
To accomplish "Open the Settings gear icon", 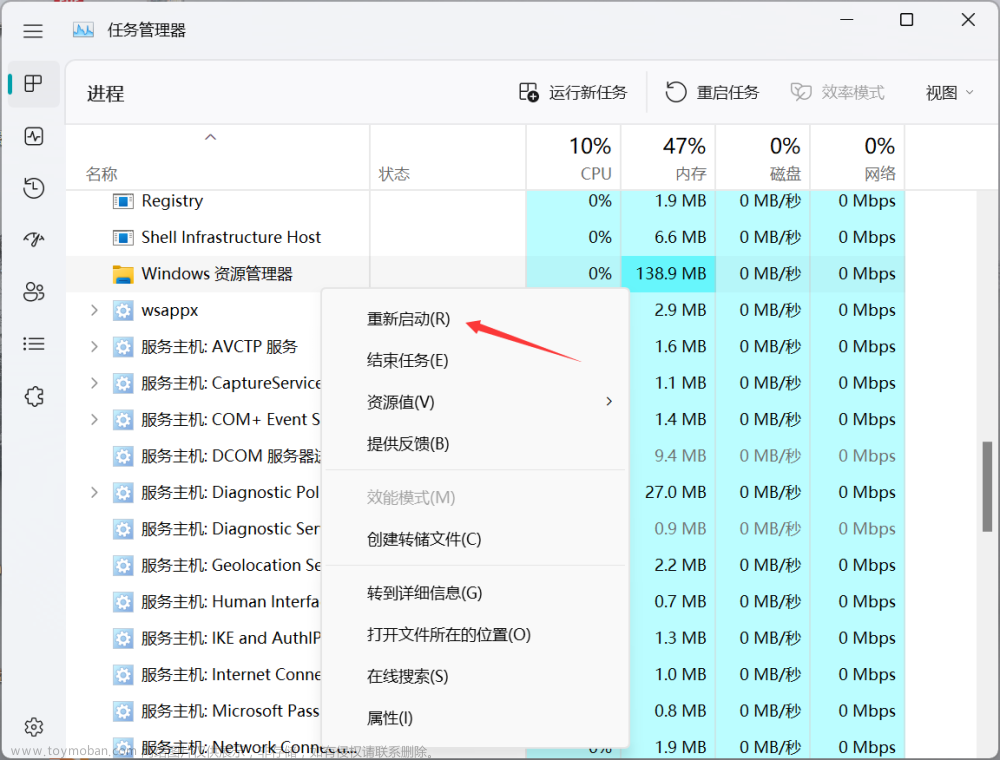I will pyautogui.click(x=34, y=727).
